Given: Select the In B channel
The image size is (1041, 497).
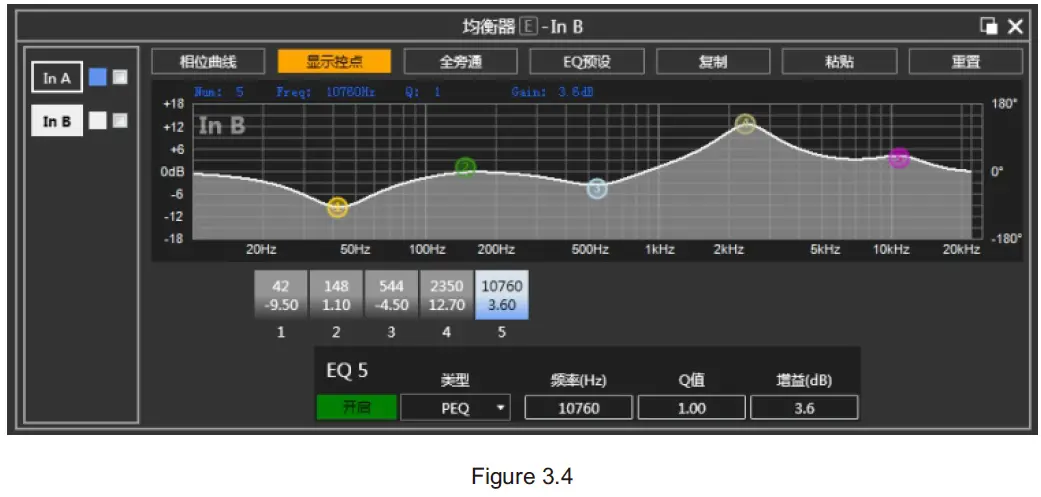Looking at the screenshot, I should point(57,121).
